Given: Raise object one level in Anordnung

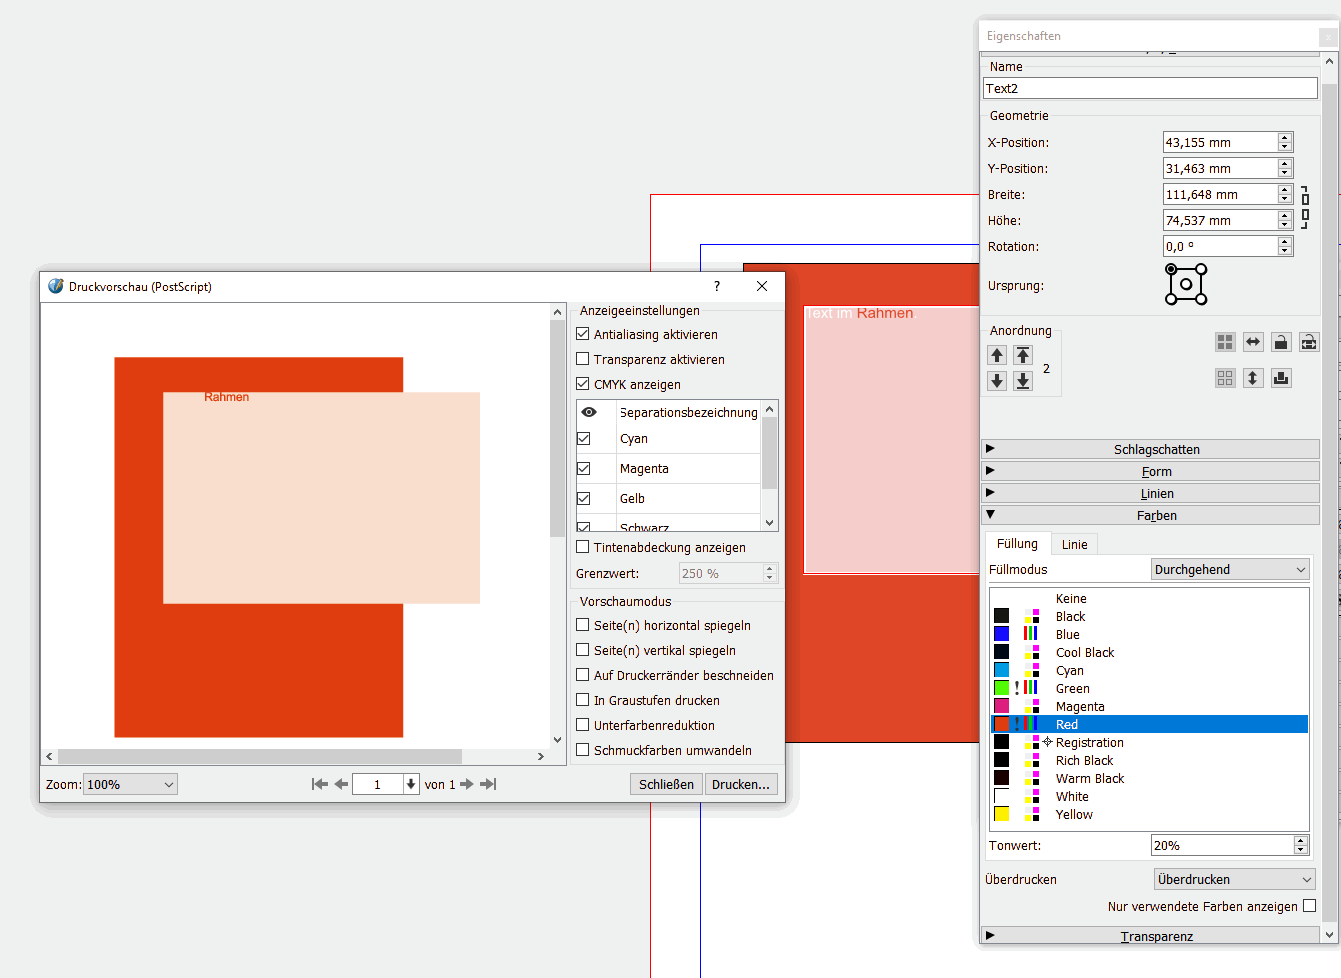Looking at the screenshot, I should [997, 355].
